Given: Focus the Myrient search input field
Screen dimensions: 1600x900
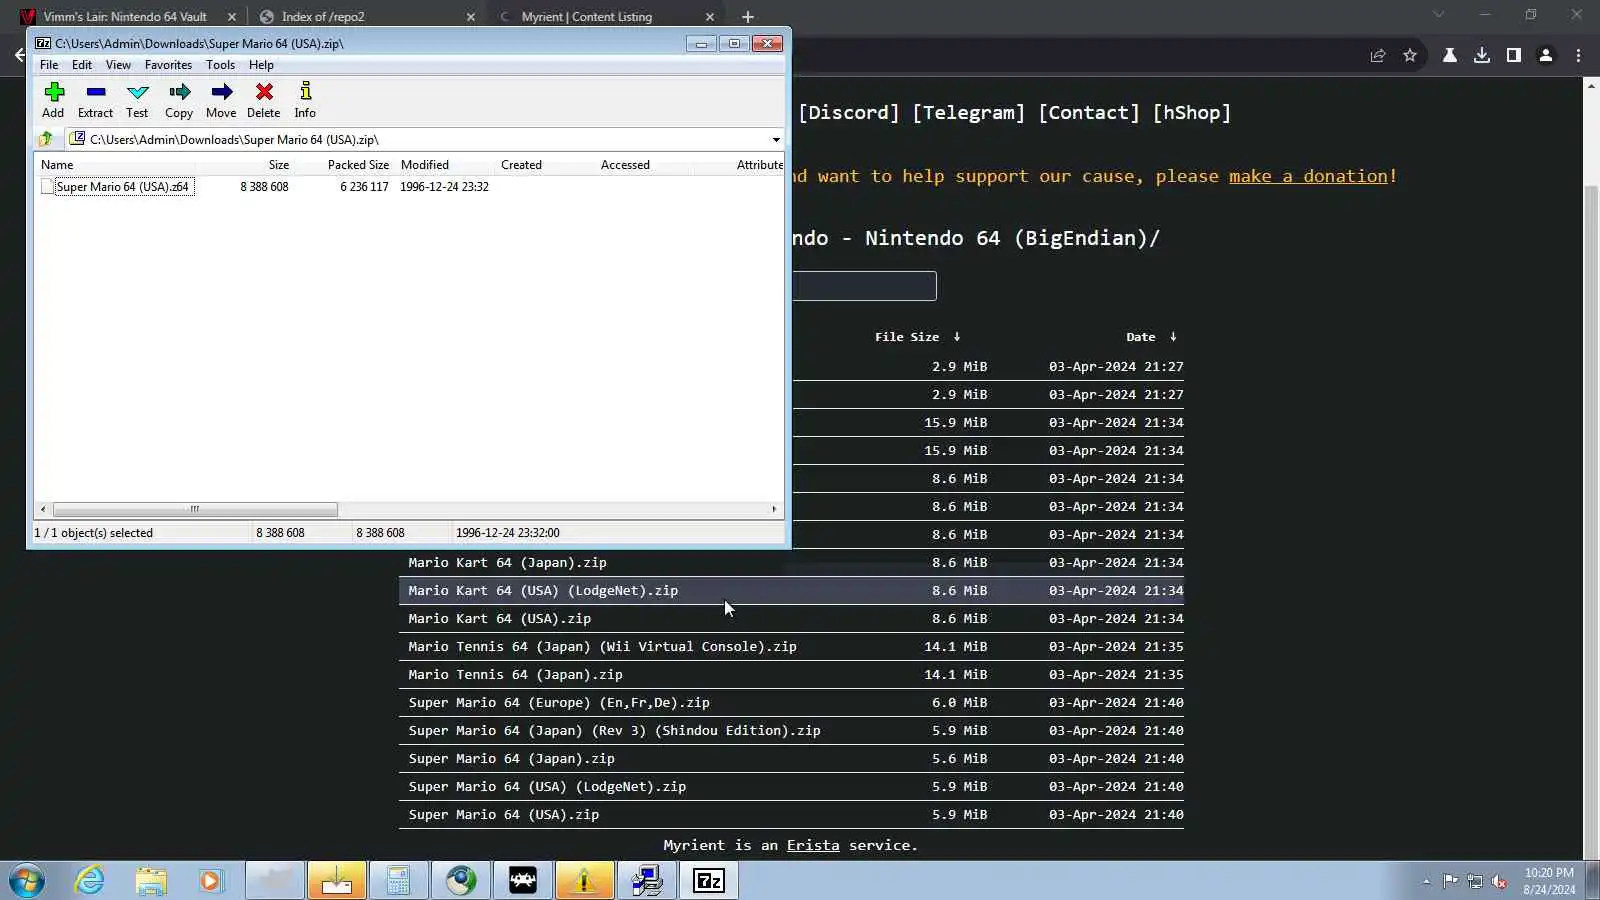Looking at the screenshot, I should point(864,286).
